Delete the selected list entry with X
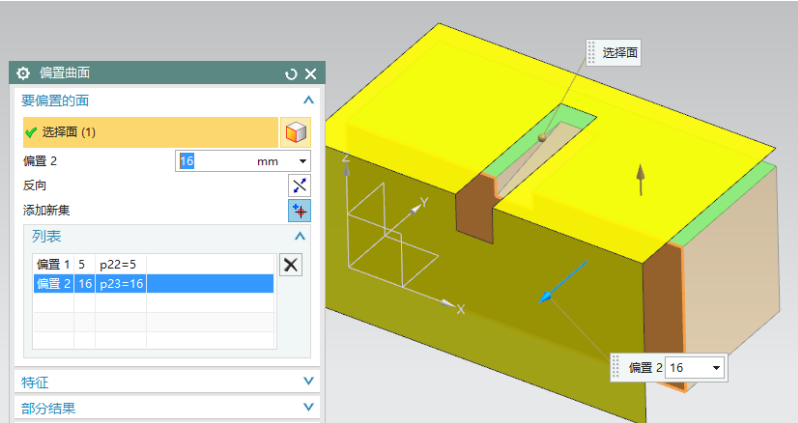The width and height of the screenshot is (798, 423). (290, 264)
